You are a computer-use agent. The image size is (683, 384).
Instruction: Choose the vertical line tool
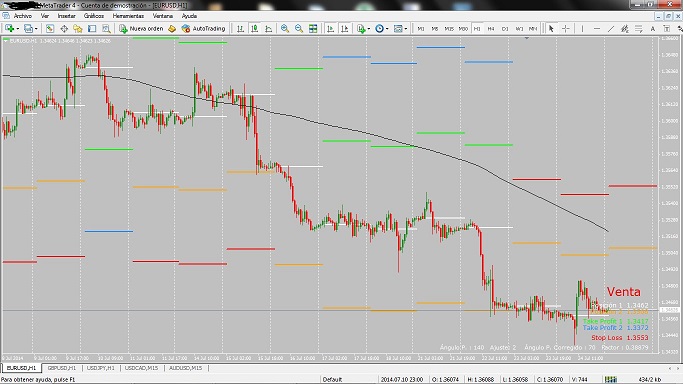(582, 28)
